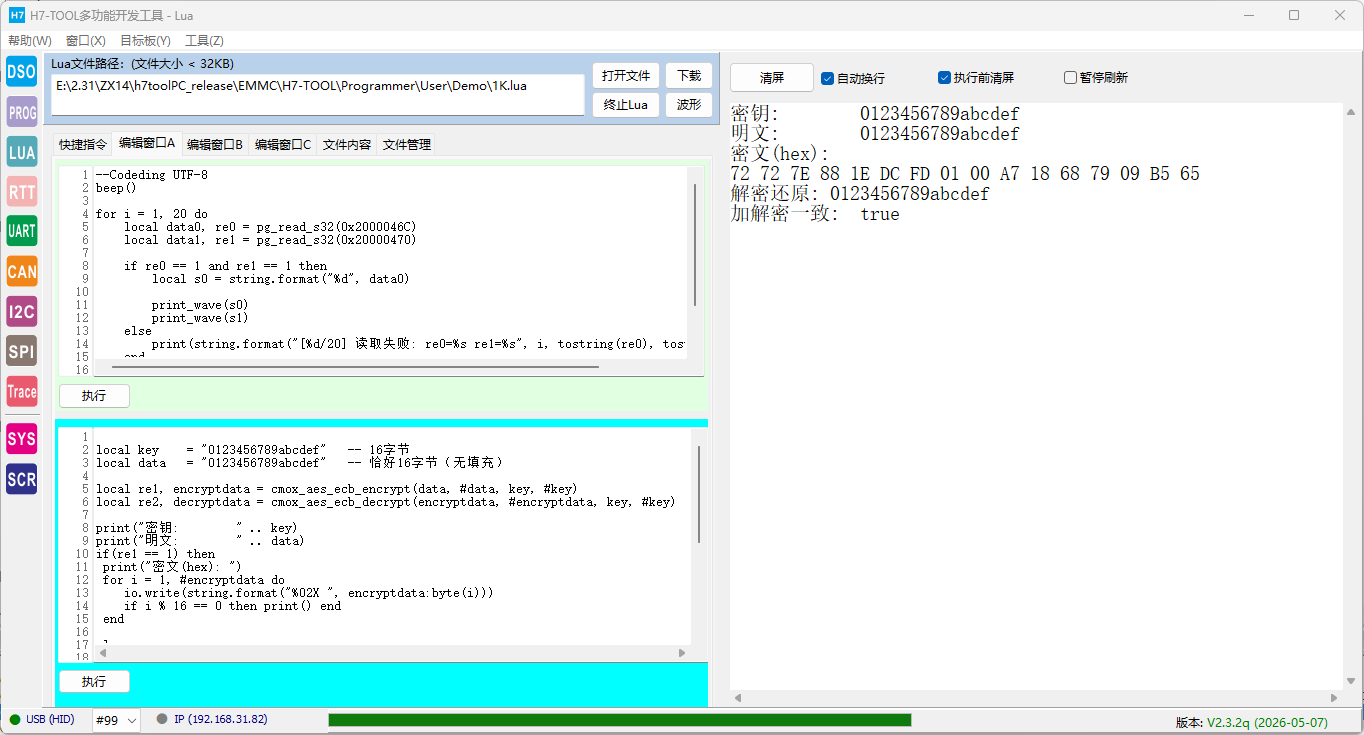1364x735 pixels.
Task: Open the LUA script panel
Action: pyautogui.click(x=22, y=152)
